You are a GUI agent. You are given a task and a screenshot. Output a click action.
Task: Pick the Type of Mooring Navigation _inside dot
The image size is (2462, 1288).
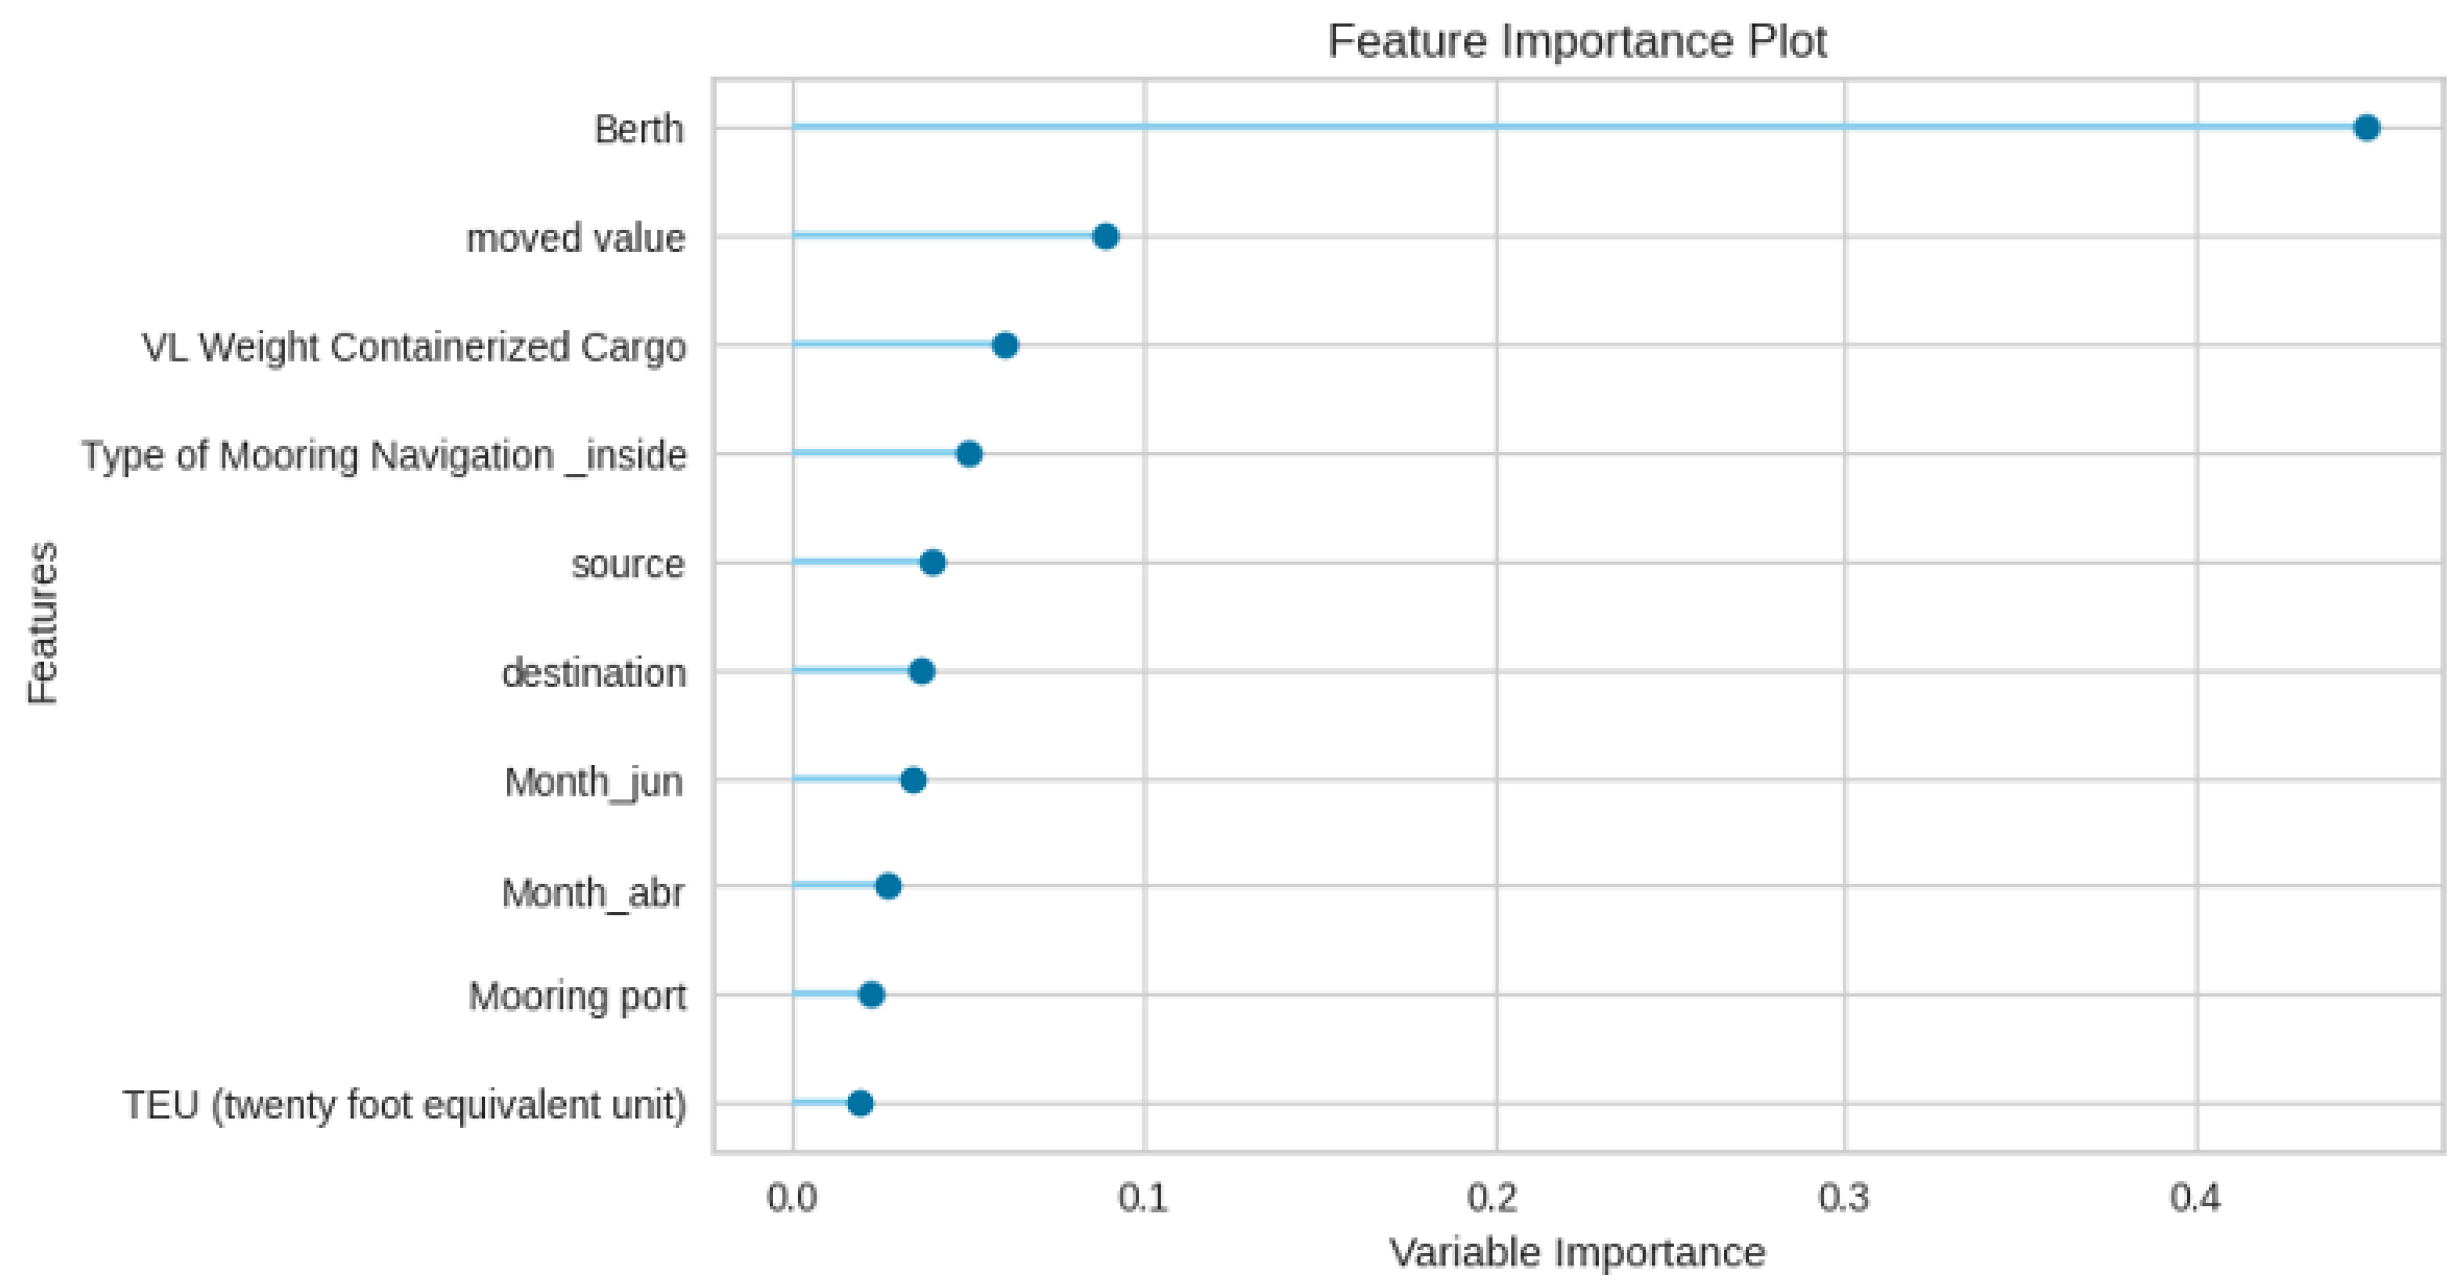point(969,455)
